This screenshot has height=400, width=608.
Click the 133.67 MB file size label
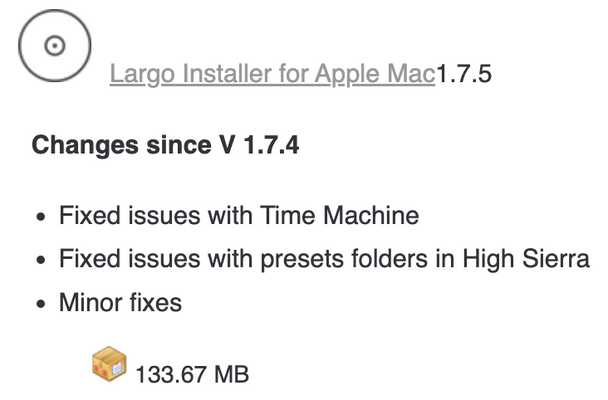tap(192, 374)
